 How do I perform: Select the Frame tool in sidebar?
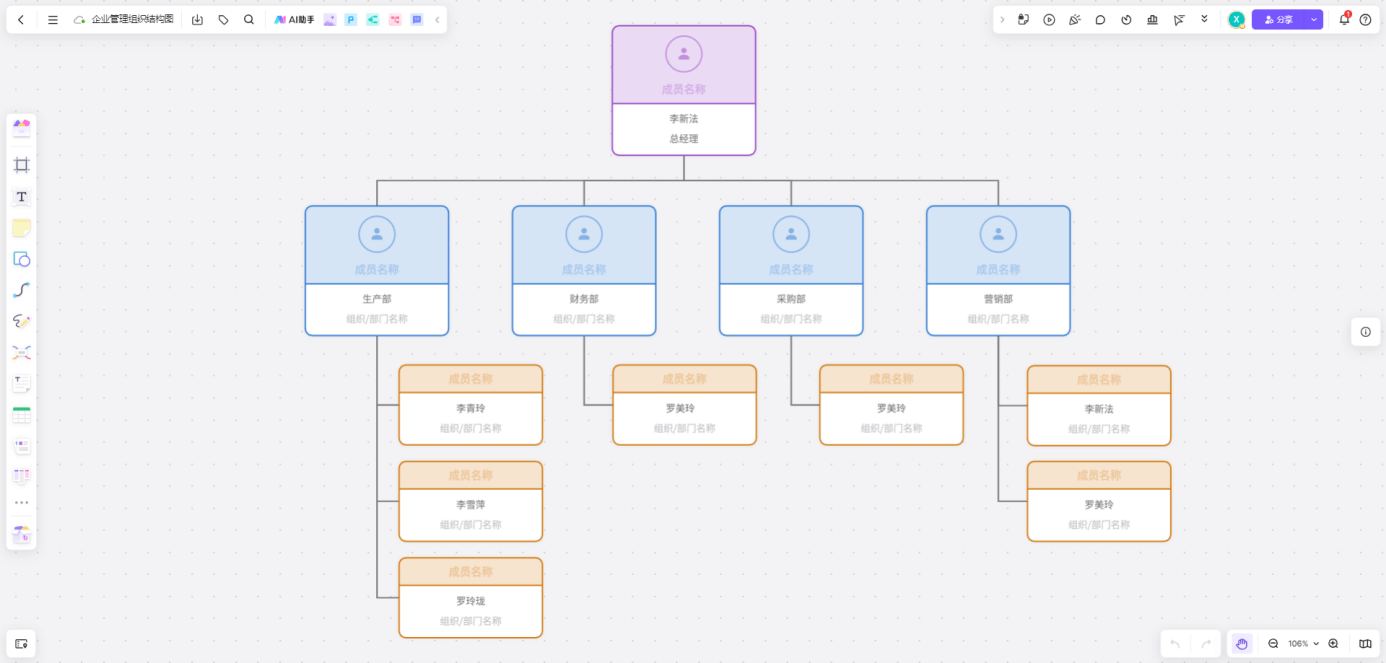pos(21,165)
